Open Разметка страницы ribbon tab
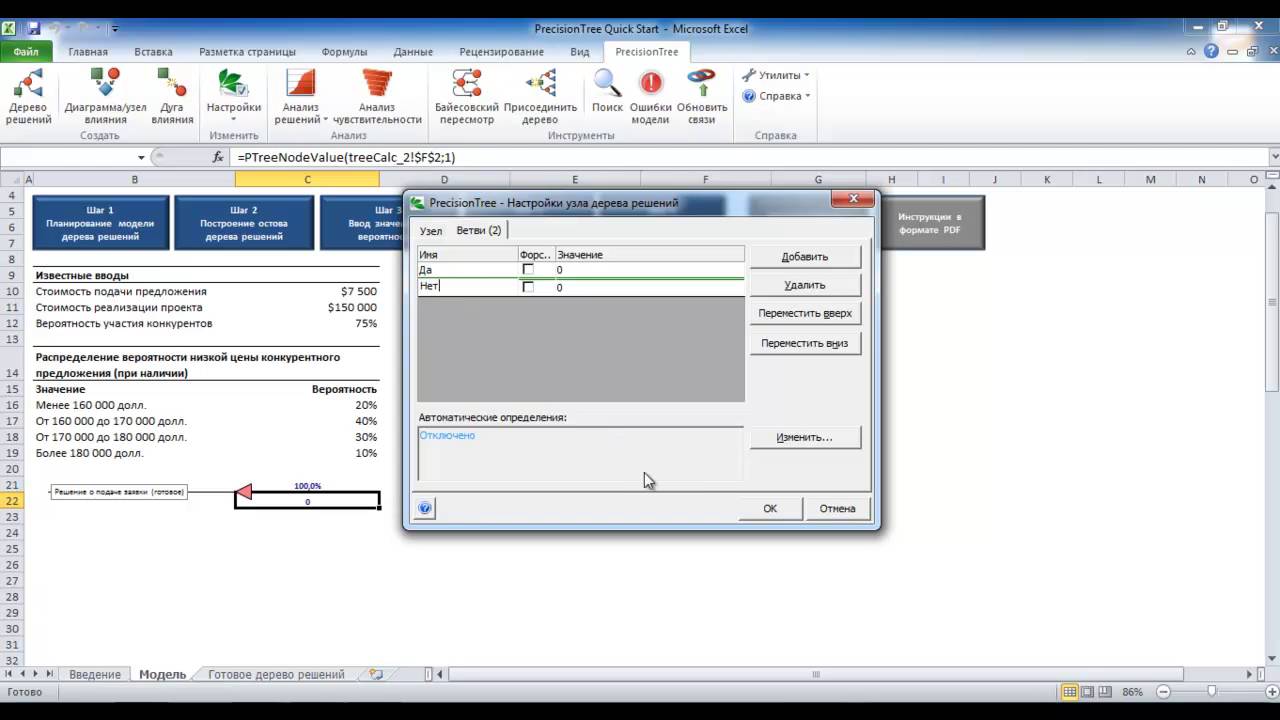The height and width of the screenshot is (720, 1280). (x=247, y=52)
